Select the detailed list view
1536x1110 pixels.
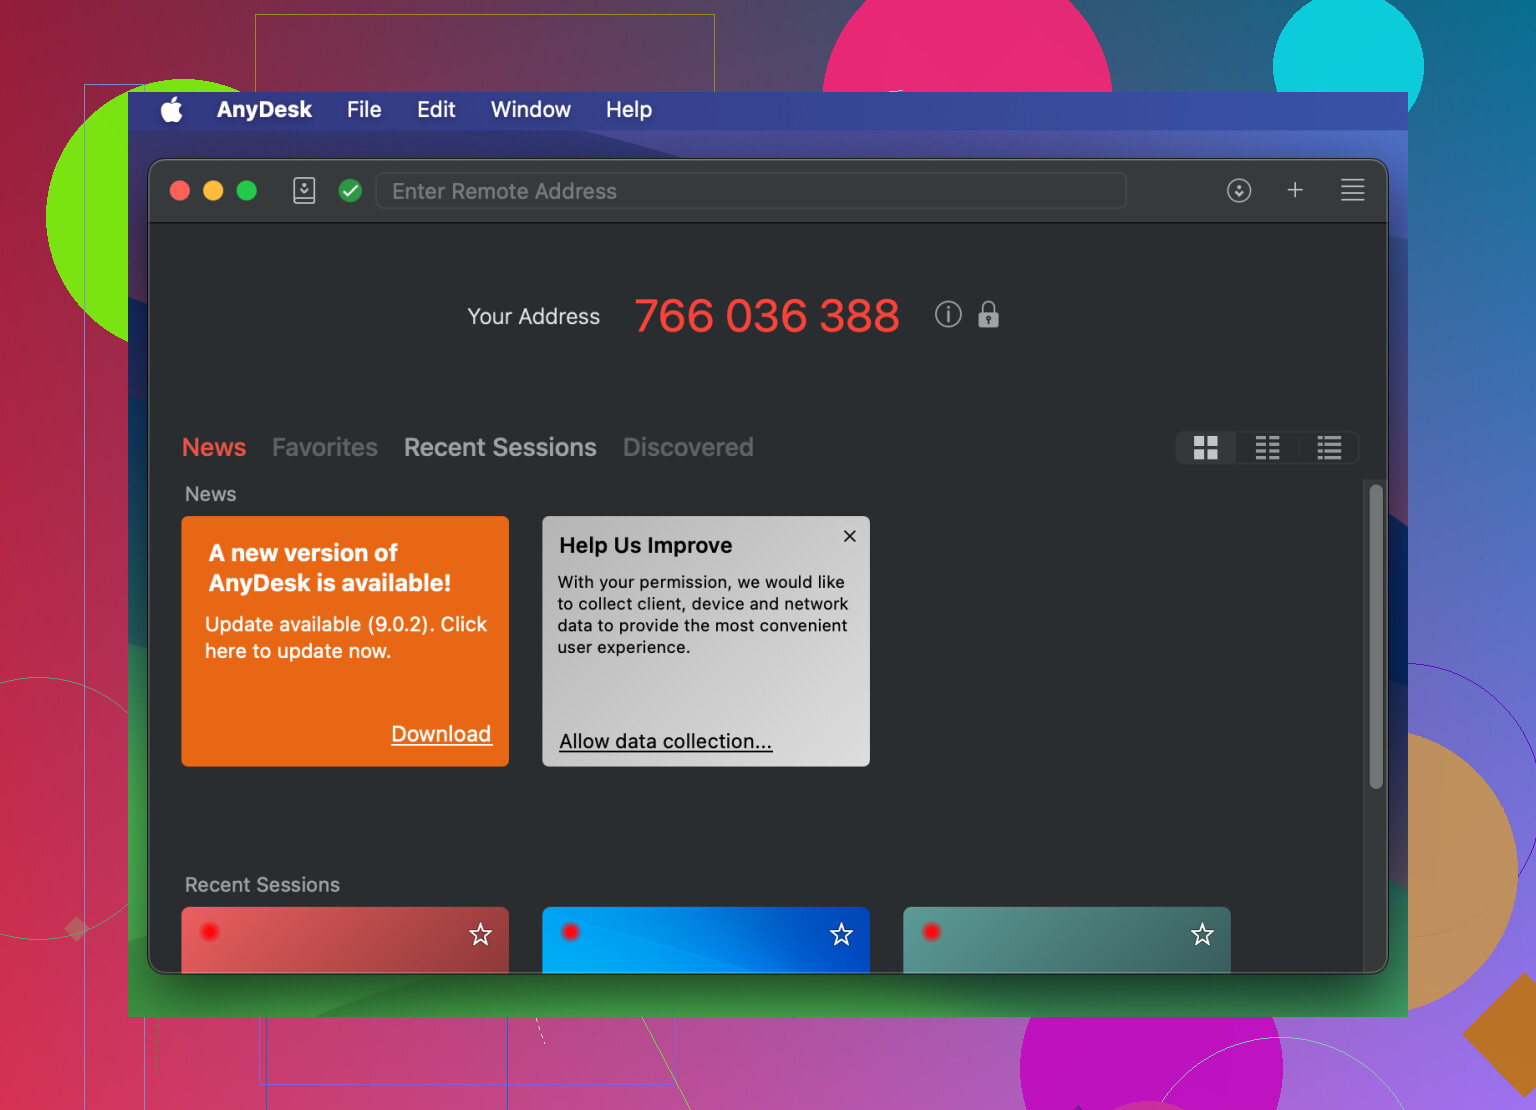point(1329,448)
